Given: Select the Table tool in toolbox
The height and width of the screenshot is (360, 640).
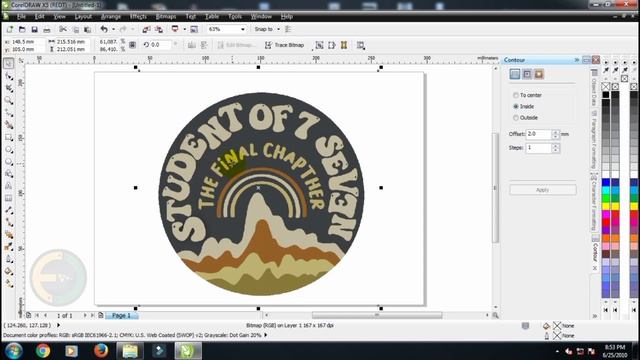Looking at the screenshot, I should point(9,198).
